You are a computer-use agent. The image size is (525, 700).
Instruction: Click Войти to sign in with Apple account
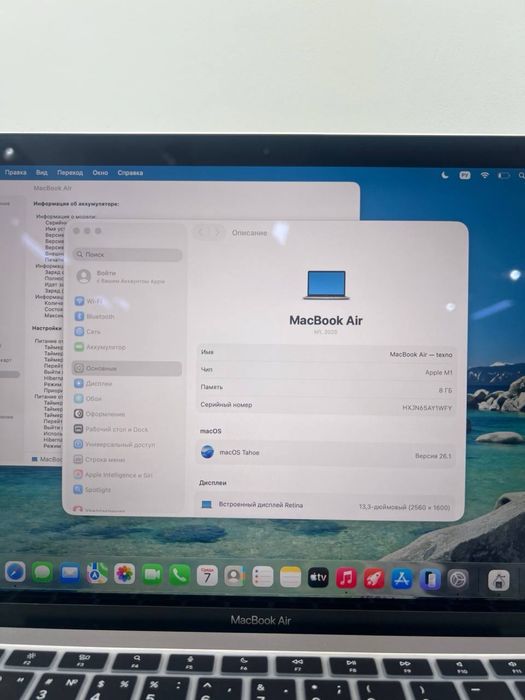(121, 277)
